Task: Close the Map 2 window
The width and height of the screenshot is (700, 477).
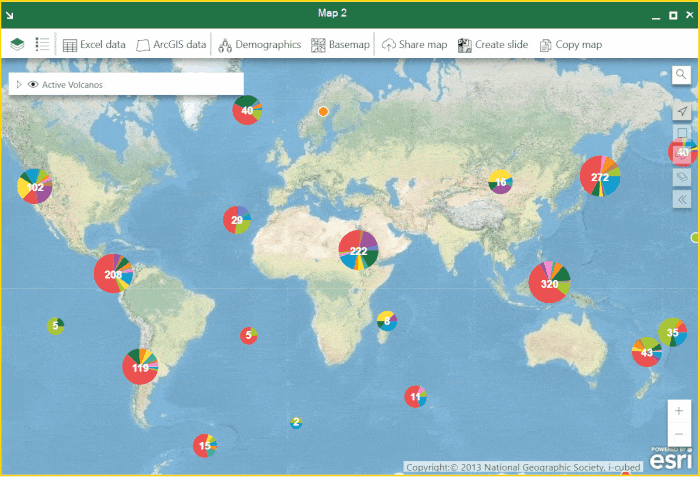Action: tap(690, 15)
